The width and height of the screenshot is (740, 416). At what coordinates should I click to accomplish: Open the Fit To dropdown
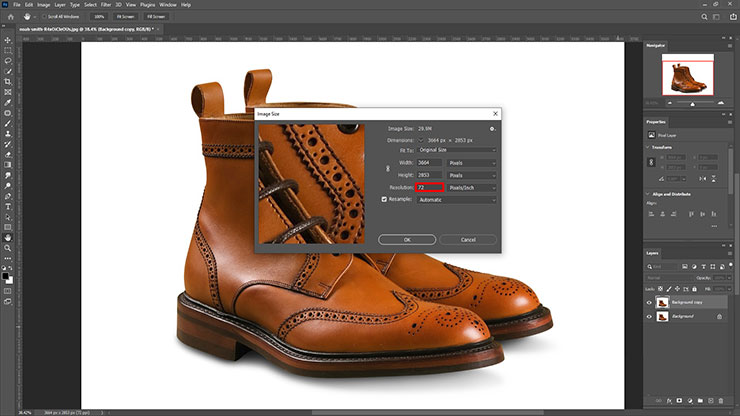(x=458, y=151)
